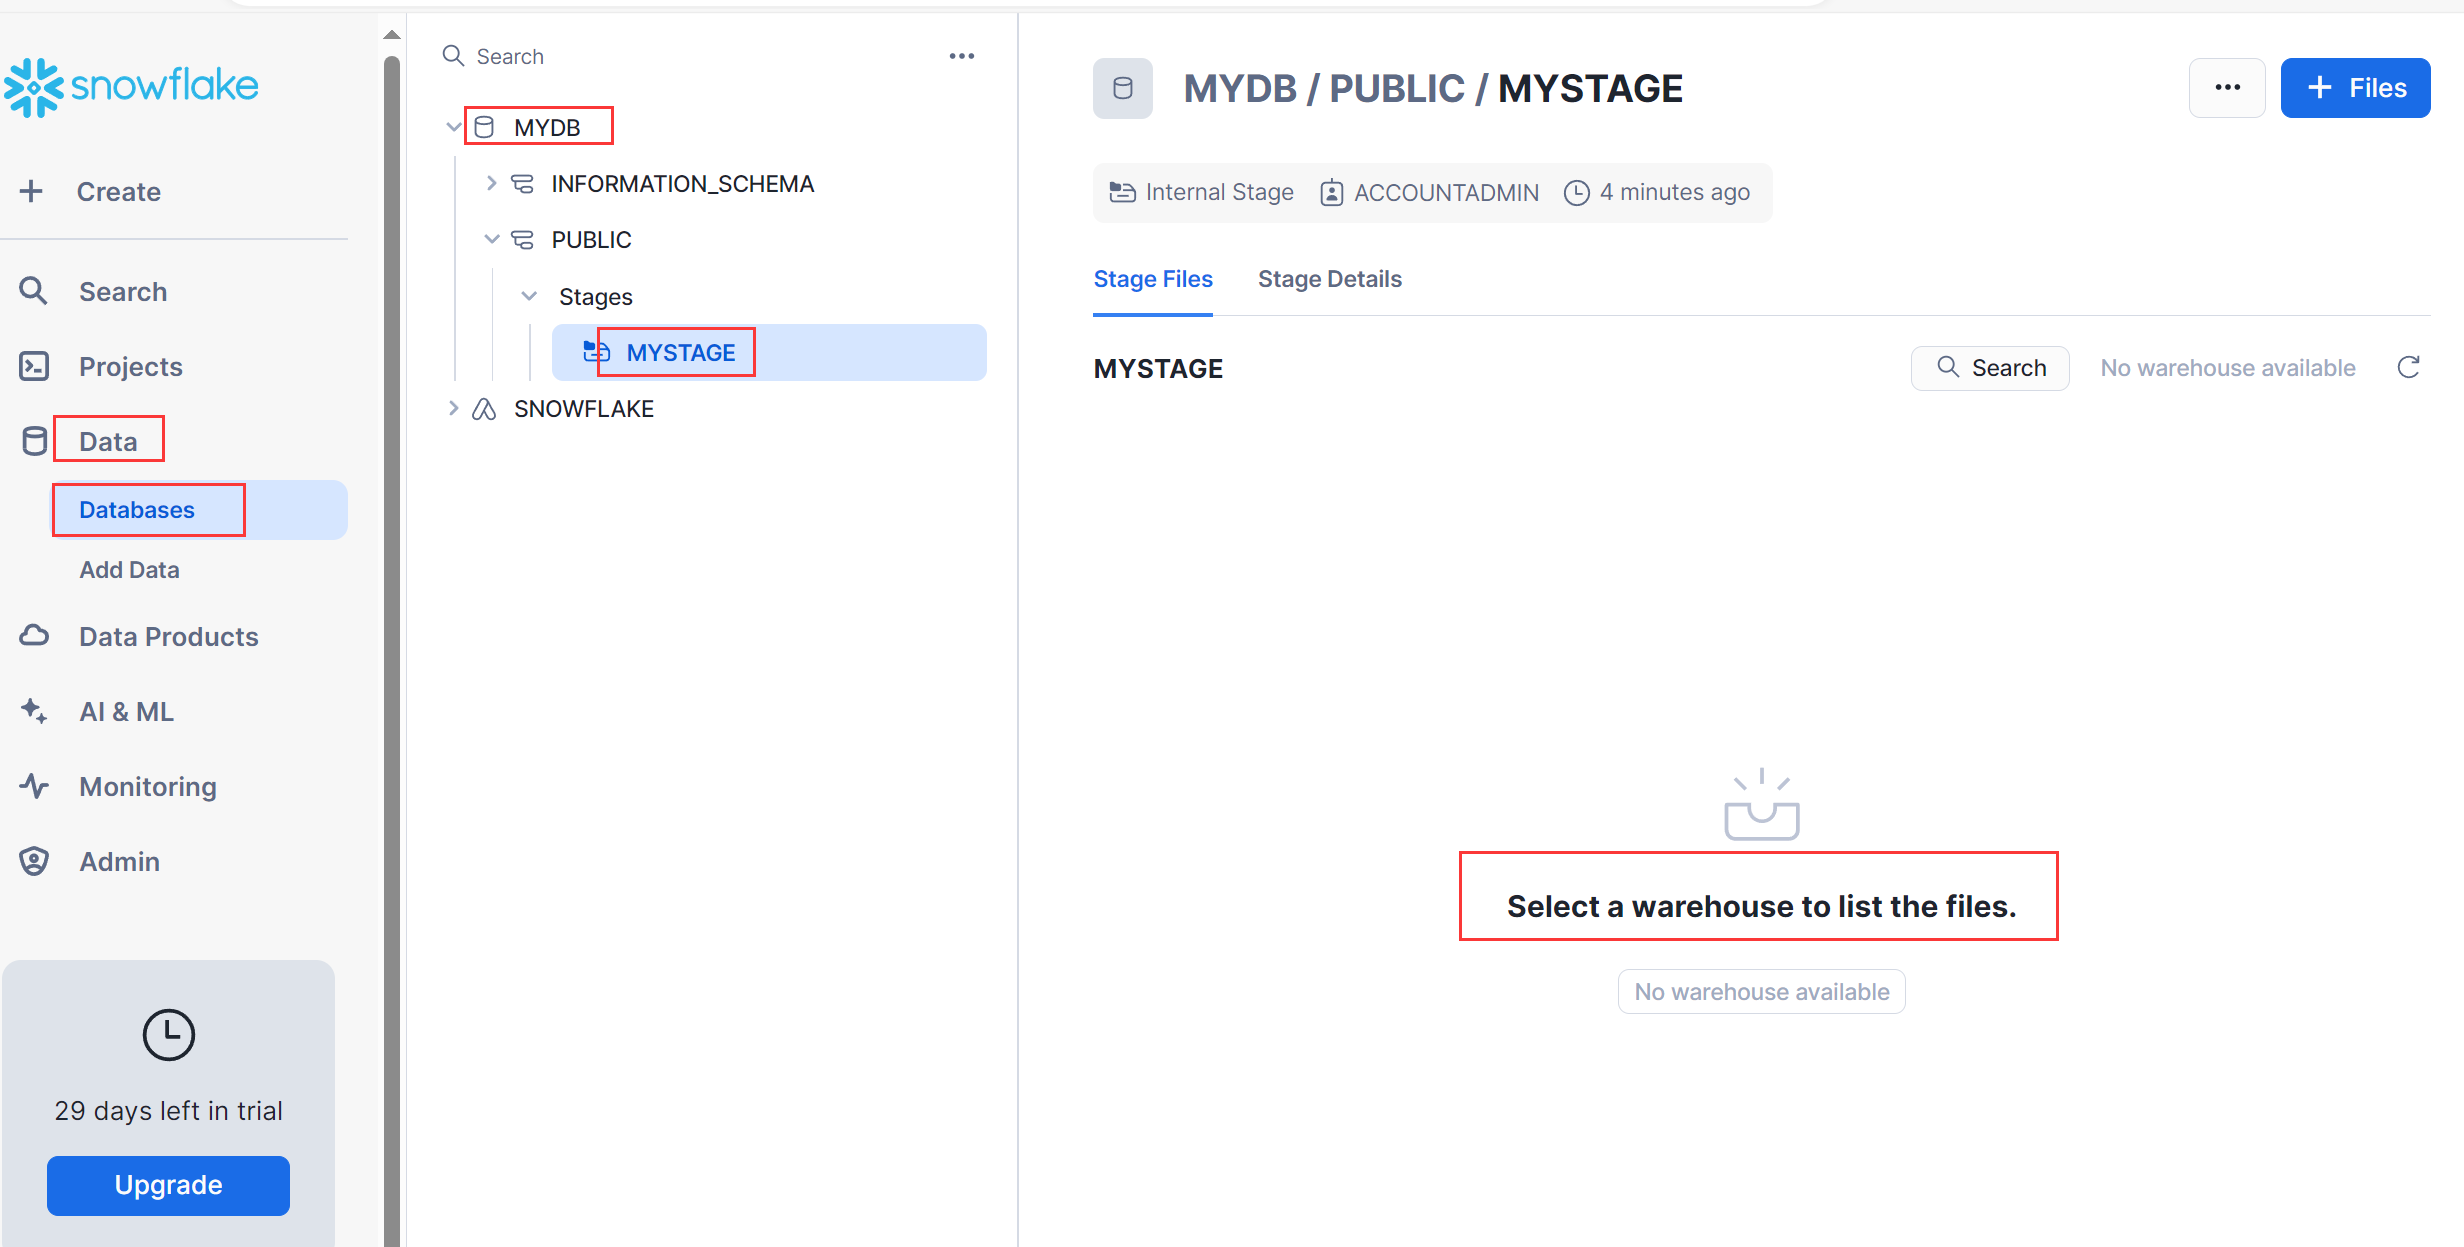This screenshot has height=1247, width=2464.
Task: Click the Search button in the MYSTAGE panel
Action: click(1989, 368)
